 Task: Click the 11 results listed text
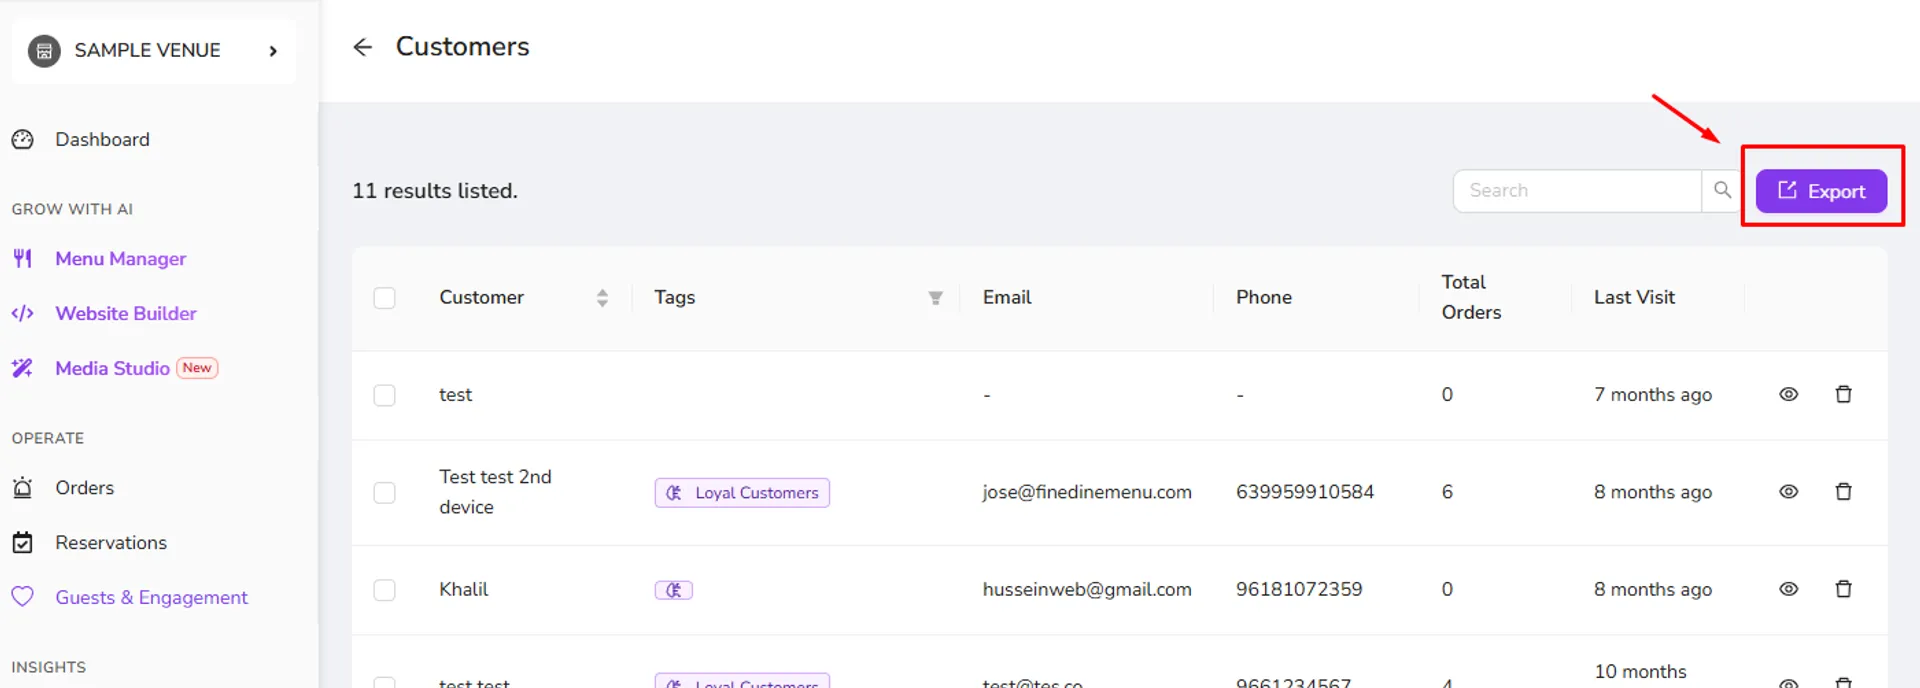pyautogui.click(x=435, y=191)
